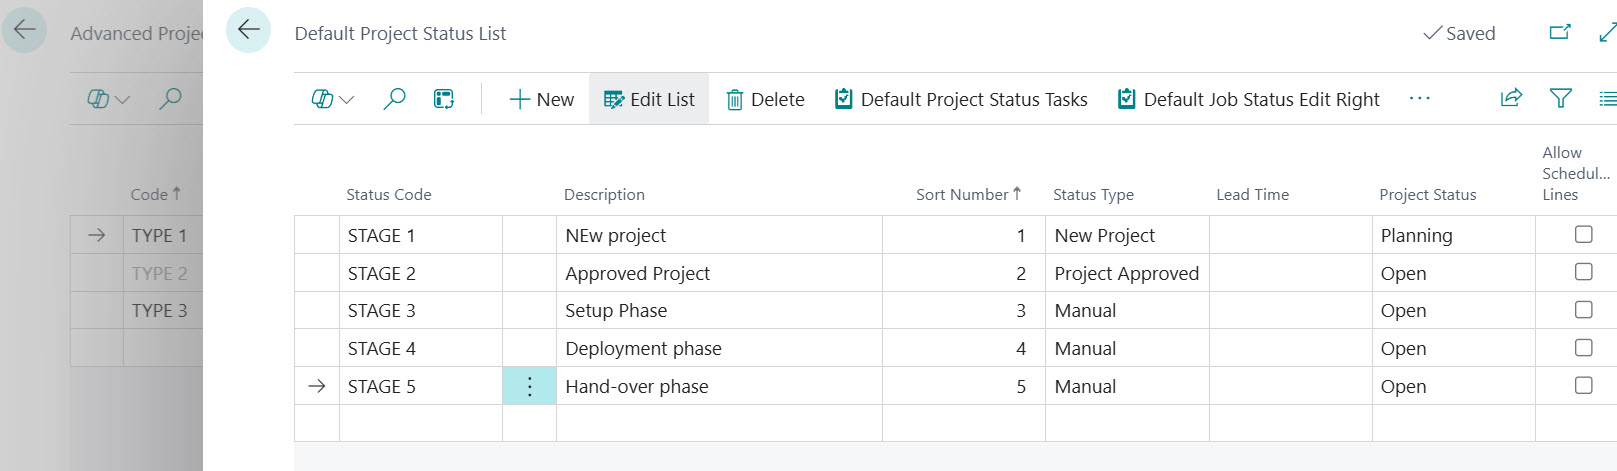1617x471 pixels.
Task: Open Default Project Status Tasks
Action: pos(961,99)
